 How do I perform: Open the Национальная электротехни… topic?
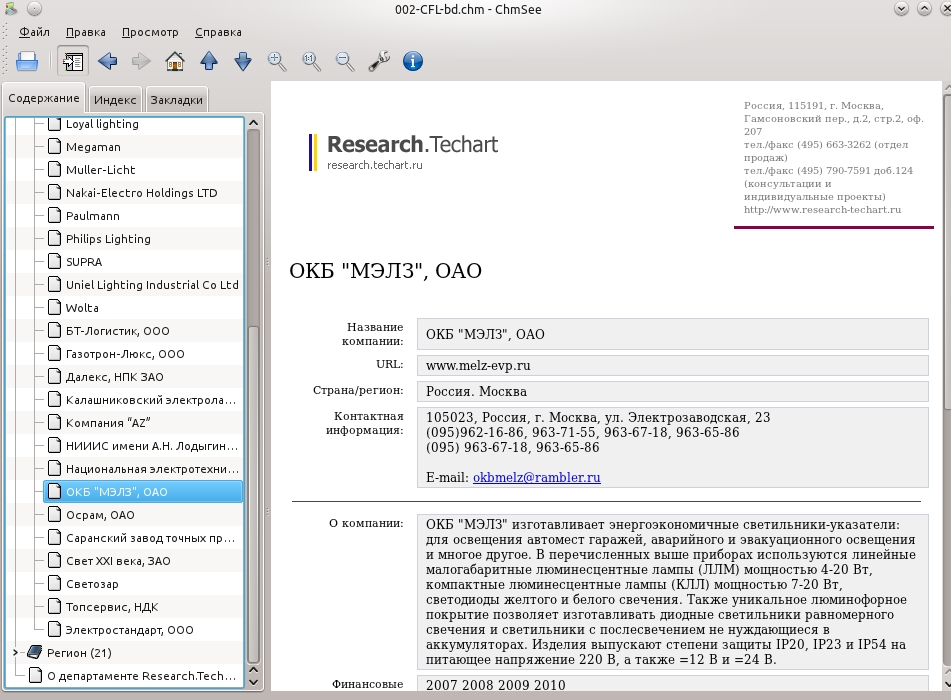tap(152, 469)
